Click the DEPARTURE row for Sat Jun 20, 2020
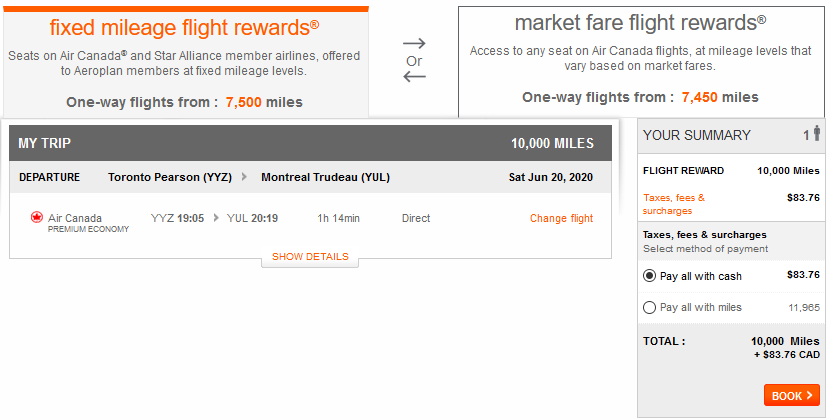Viewport: 831px width, 420px height. pyautogui.click(x=310, y=177)
